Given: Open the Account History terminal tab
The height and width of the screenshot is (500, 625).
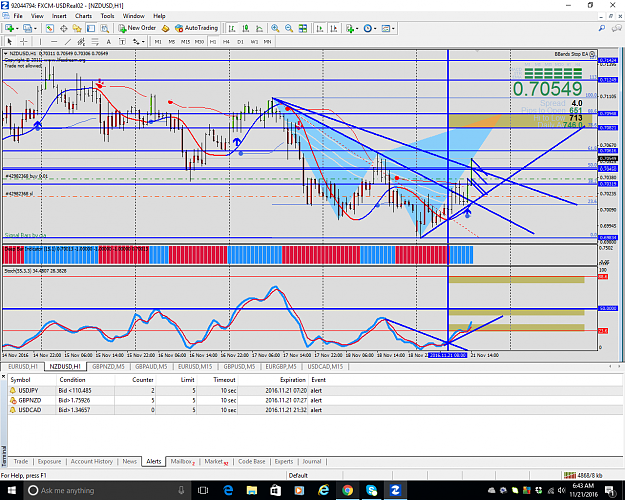Looking at the screenshot, I should coord(92,461).
